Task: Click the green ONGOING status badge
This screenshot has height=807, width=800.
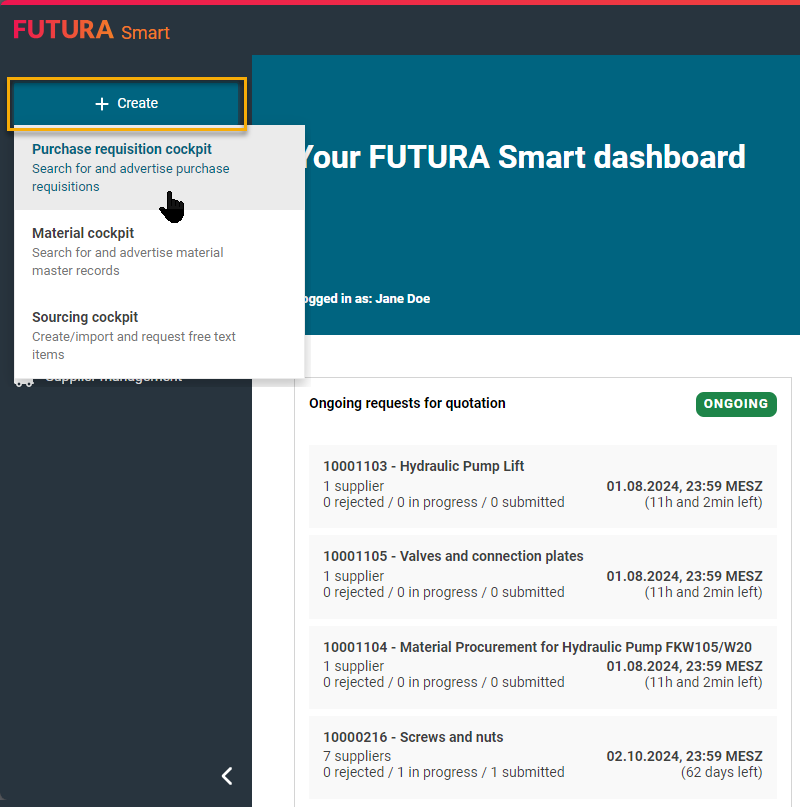Action: [x=736, y=404]
